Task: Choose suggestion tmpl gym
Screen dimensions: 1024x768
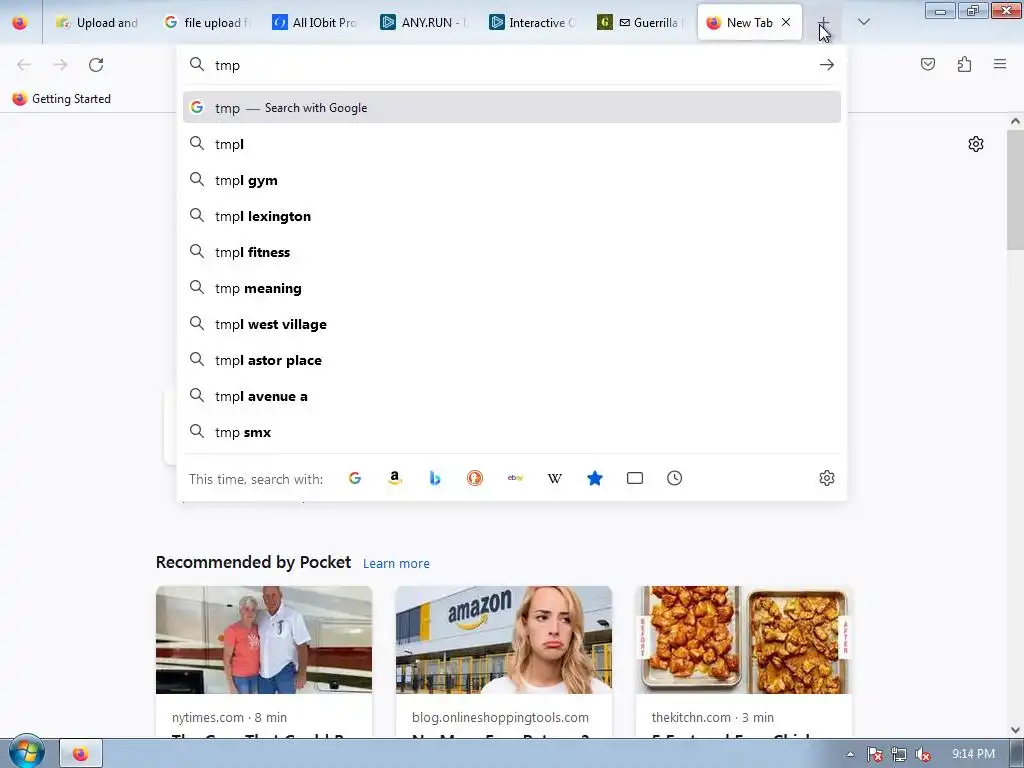Action: click(511, 180)
